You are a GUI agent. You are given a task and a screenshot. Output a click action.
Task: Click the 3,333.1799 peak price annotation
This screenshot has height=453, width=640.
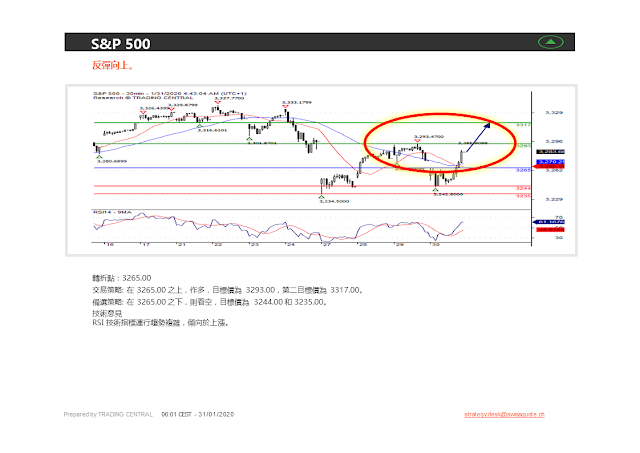[297, 102]
